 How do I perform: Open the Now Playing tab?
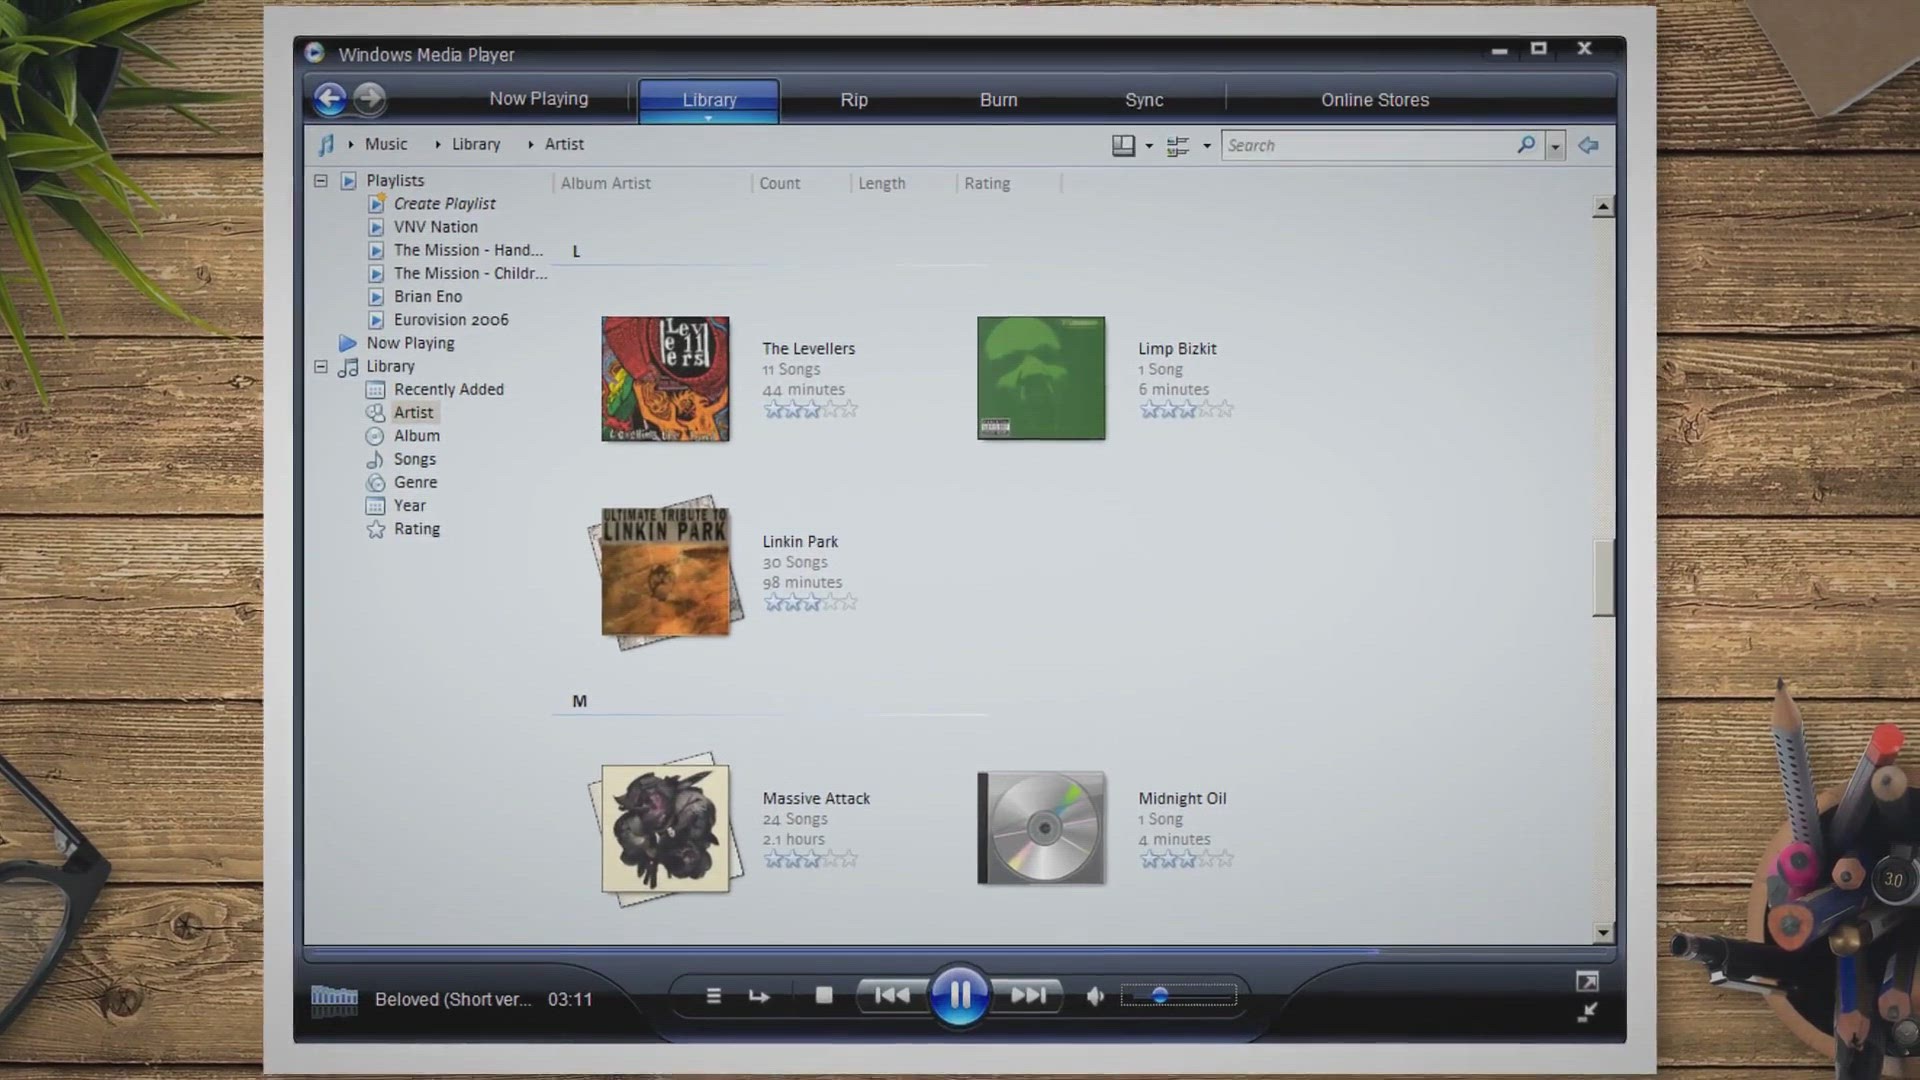pos(538,98)
